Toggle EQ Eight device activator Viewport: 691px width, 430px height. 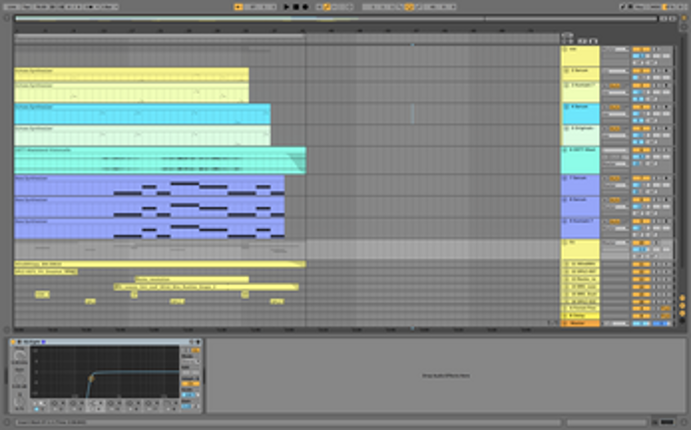tap(13, 342)
